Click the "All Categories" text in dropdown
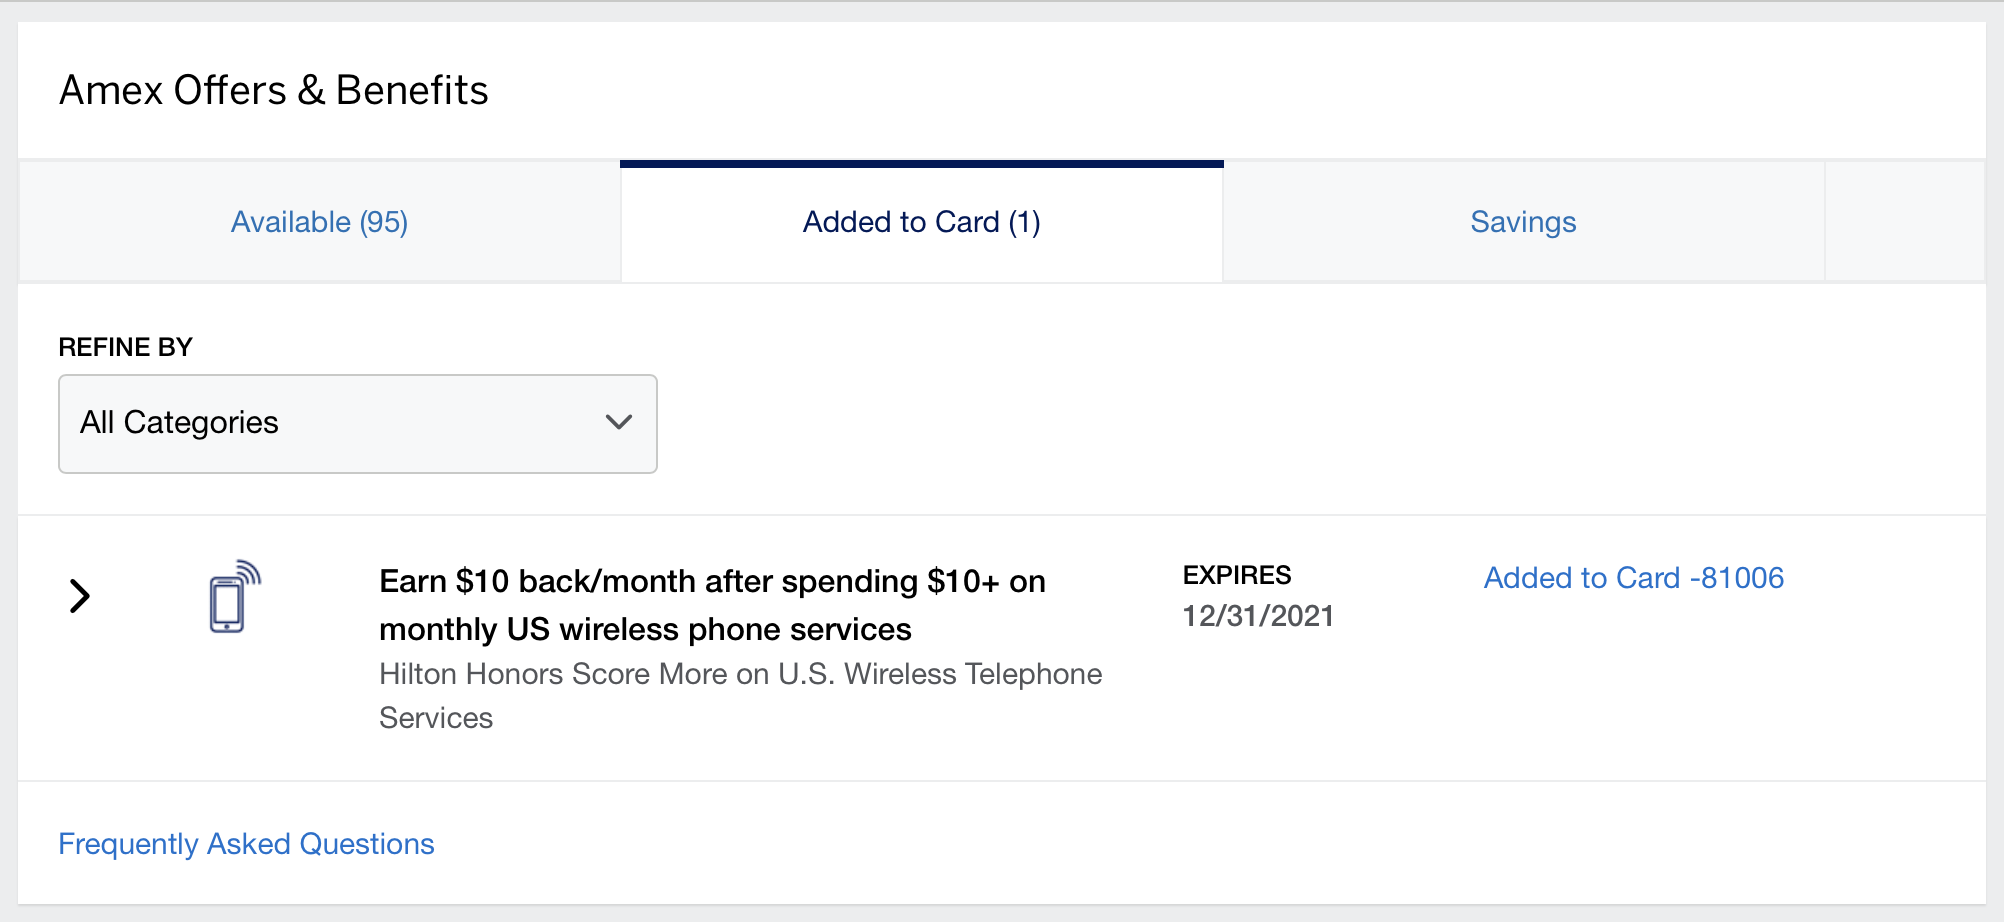The width and height of the screenshot is (2004, 922). [179, 423]
